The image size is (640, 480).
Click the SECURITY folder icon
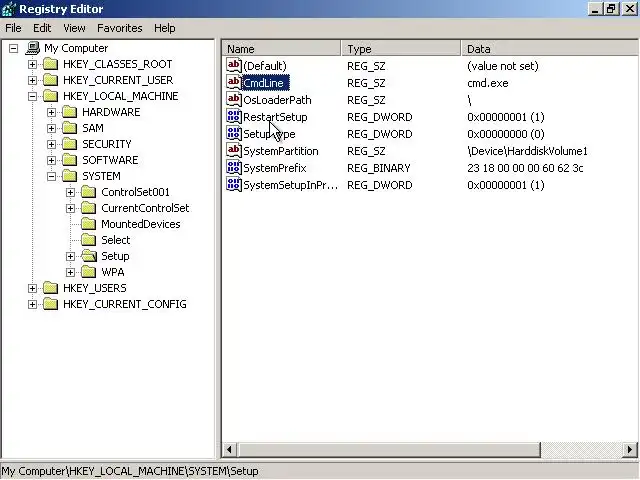(x=70, y=144)
